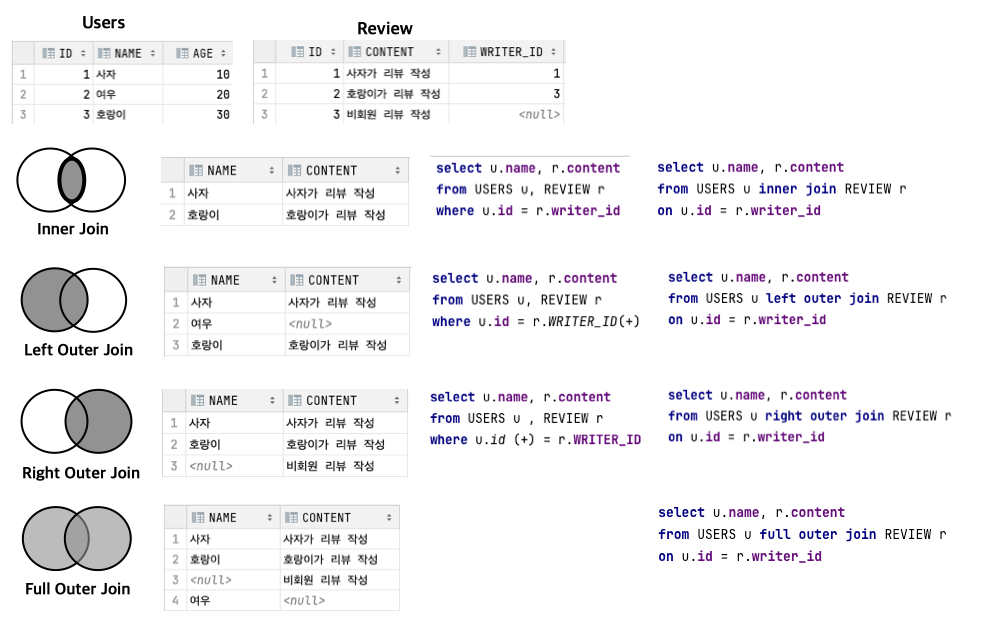Screen dimensions: 982x633
Task: Toggle sort arrows on Inner Join CONTENT column
Action: point(397,170)
